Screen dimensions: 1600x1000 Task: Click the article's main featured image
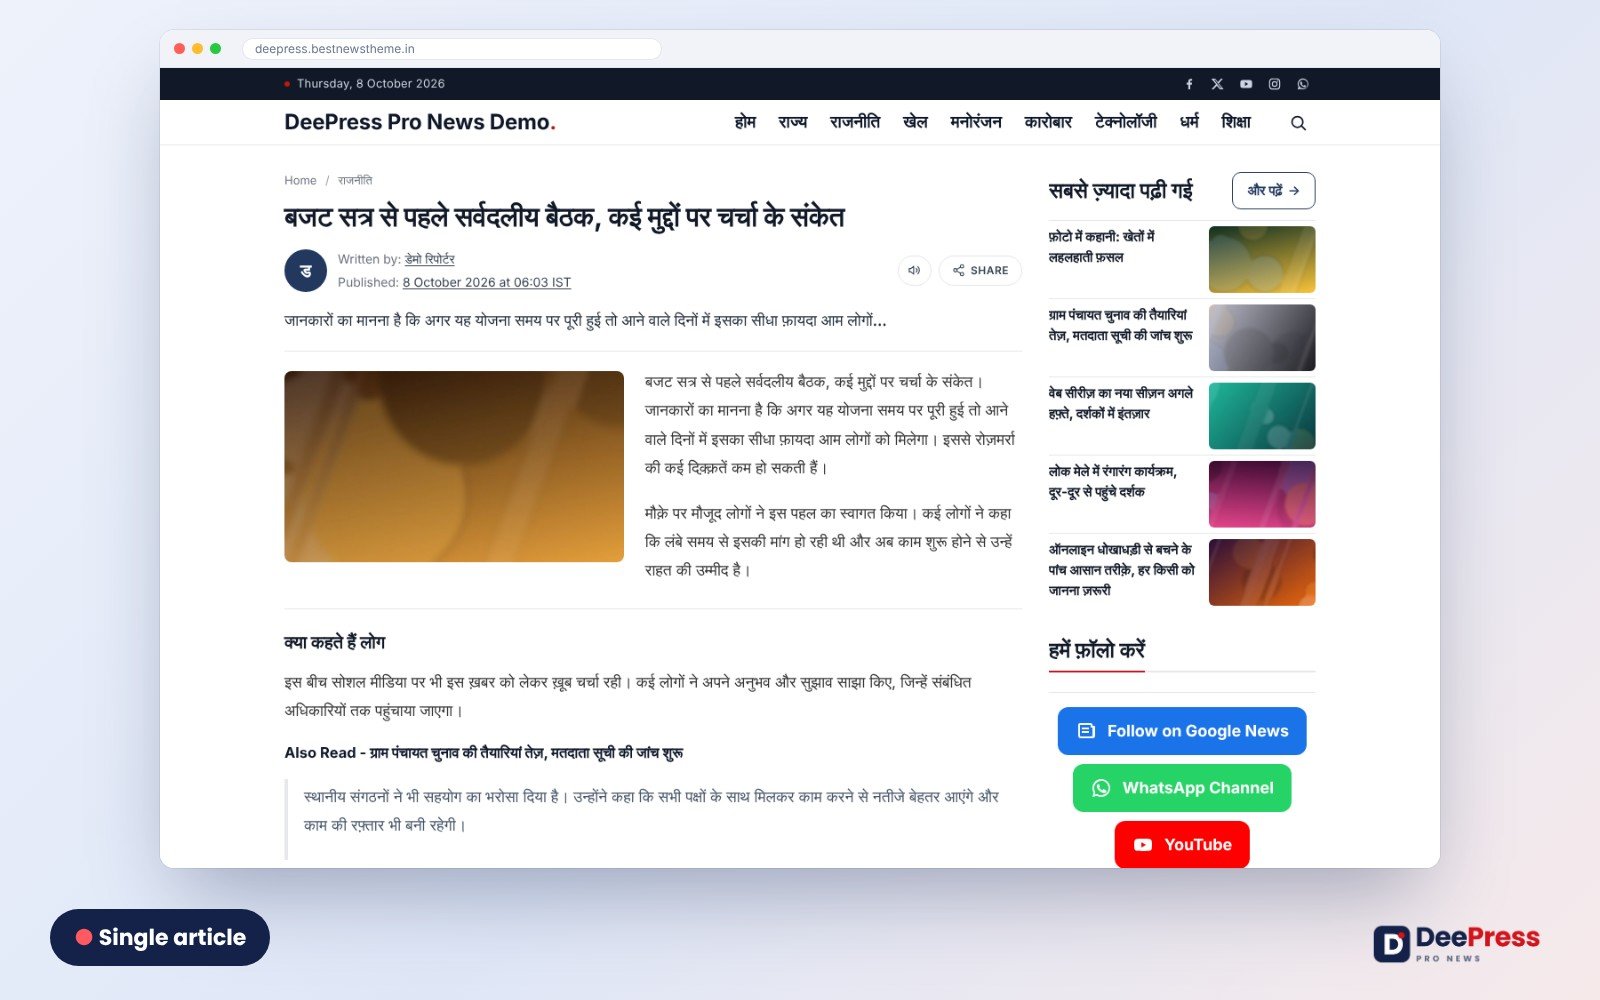[454, 466]
